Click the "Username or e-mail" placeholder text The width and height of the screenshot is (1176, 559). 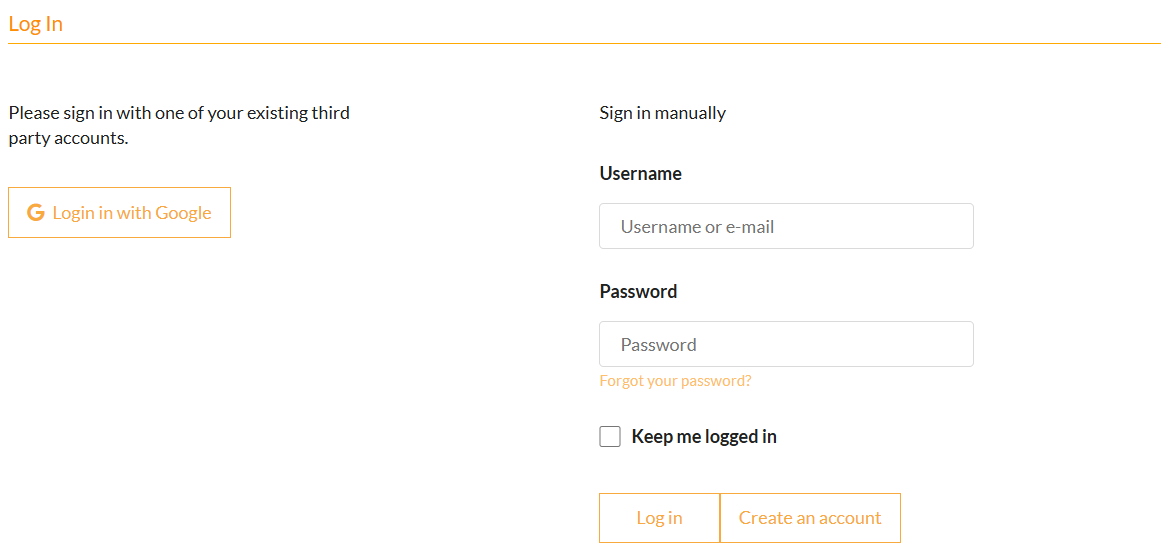tap(697, 227)
